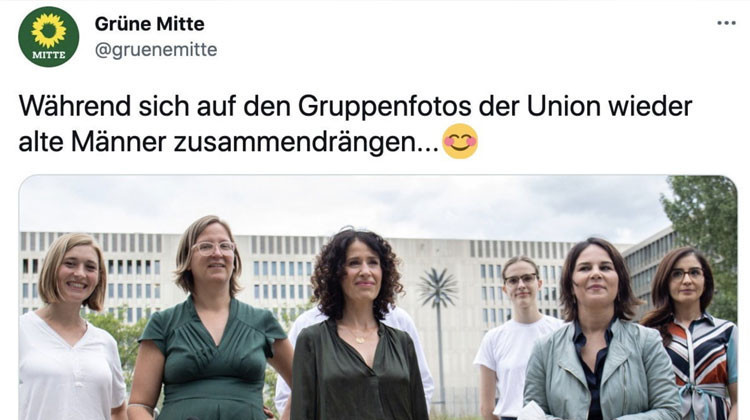Click the word zusammendrängen in the tweet
The width and height of the screenshot is (750, 420).
click(306, 143)
